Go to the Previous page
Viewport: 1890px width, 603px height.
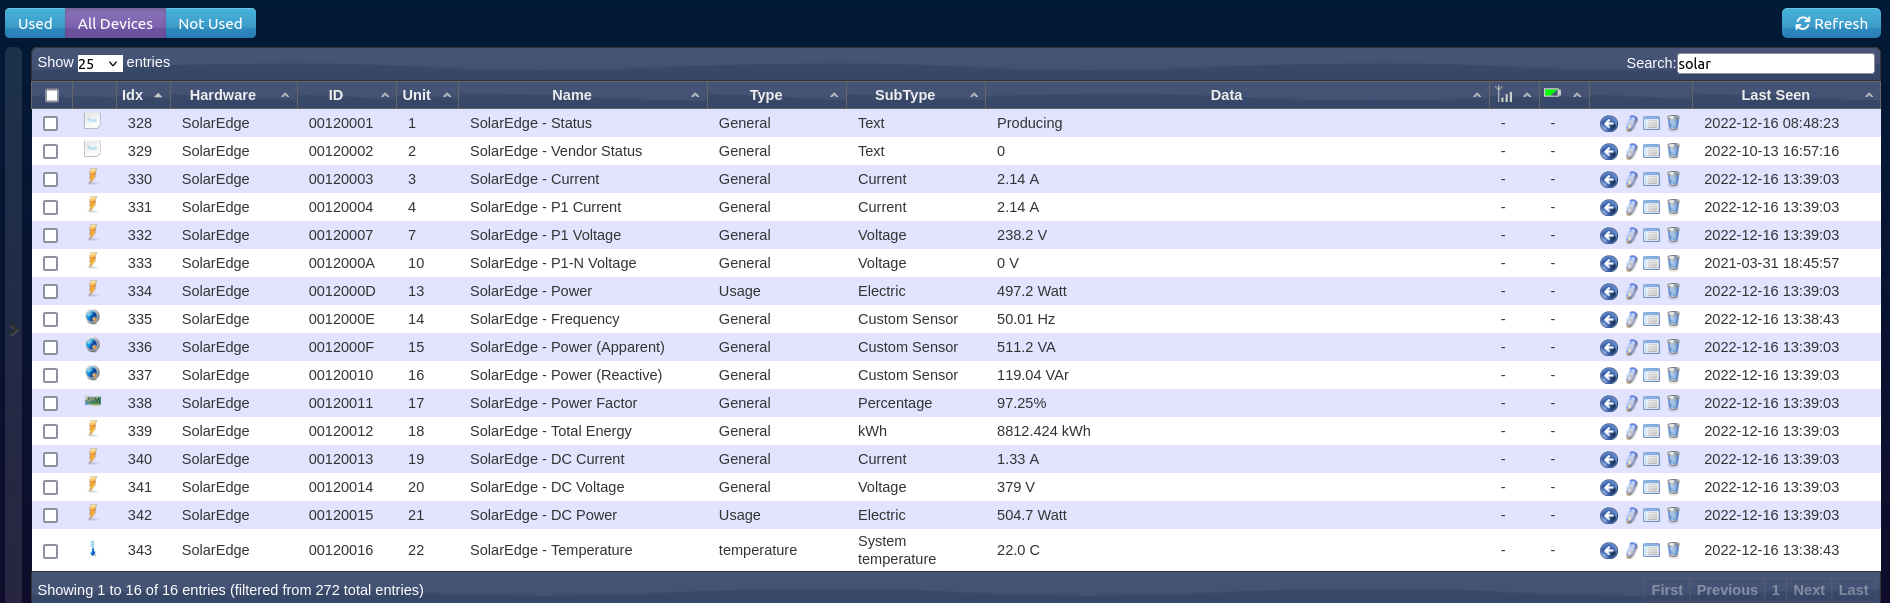(1727, 590)
